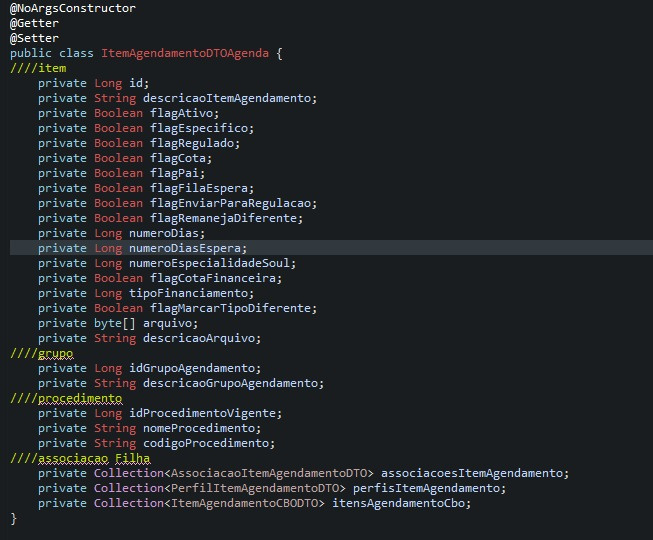This screenshot has width=653, height=540.
Task: Click the Boolean type of flagCota
Action: click(x=118, y=158)
